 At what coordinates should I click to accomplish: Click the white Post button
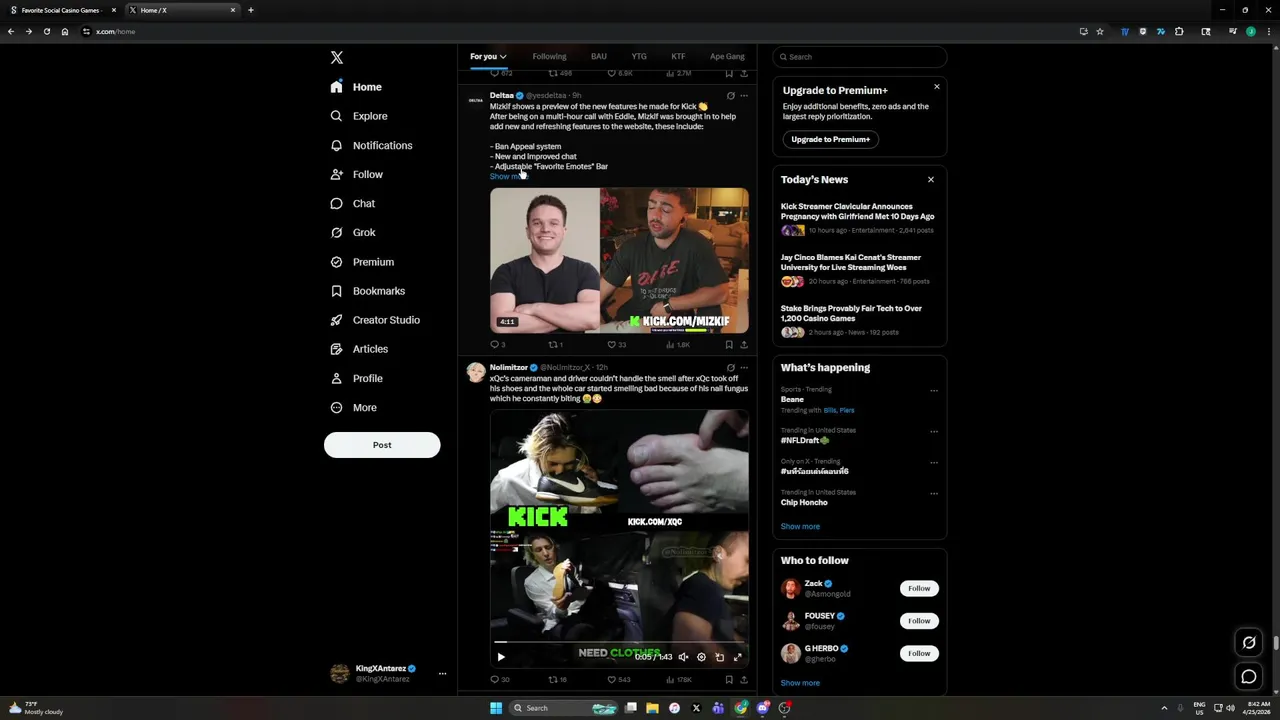(x=382, y=445)
